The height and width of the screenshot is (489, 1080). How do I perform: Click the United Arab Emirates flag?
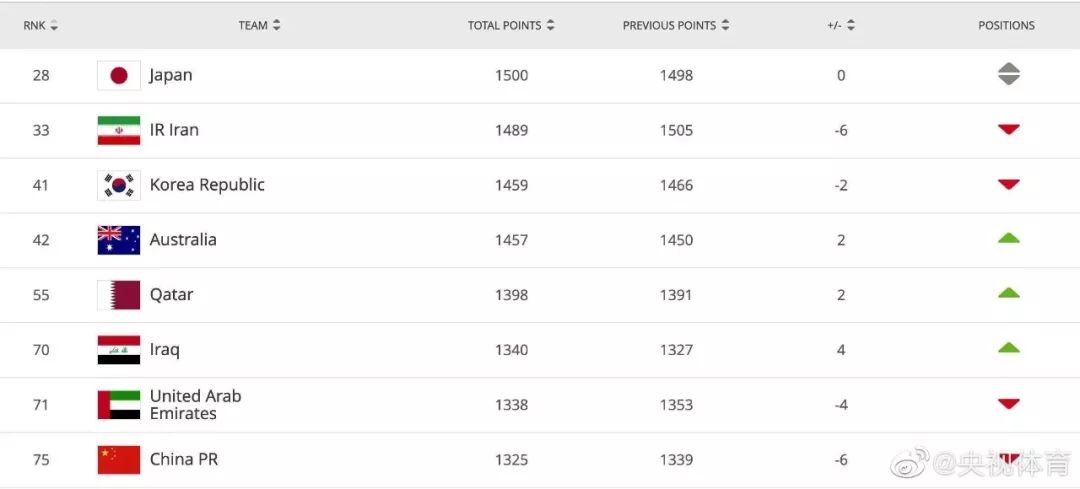118,404
